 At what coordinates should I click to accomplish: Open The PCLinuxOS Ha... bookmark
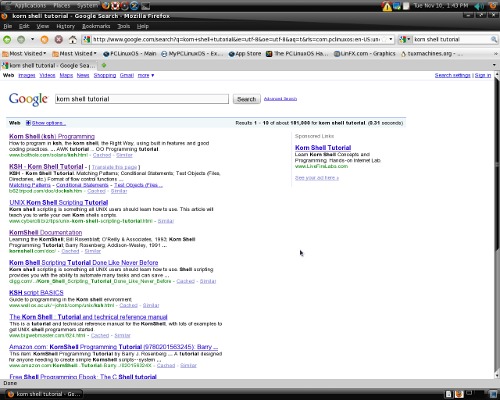coord(297,53)
